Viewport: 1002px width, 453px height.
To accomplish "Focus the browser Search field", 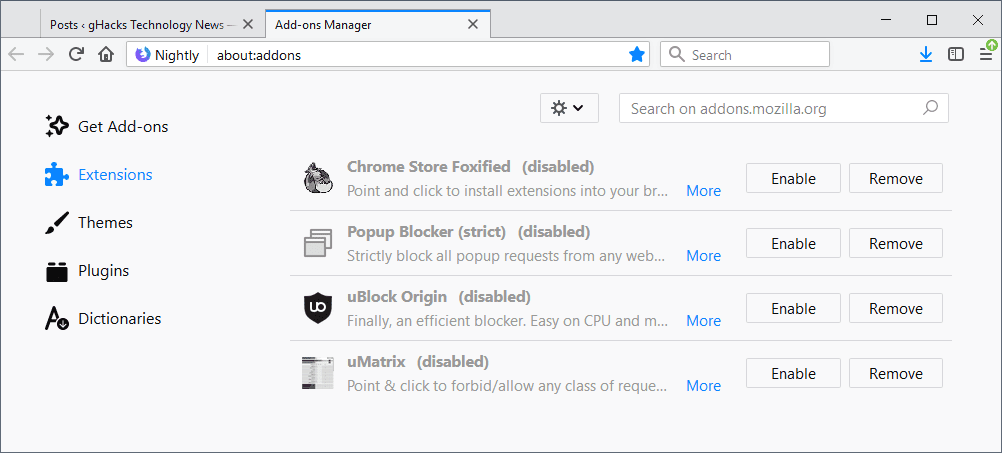I will pos(744,55).
